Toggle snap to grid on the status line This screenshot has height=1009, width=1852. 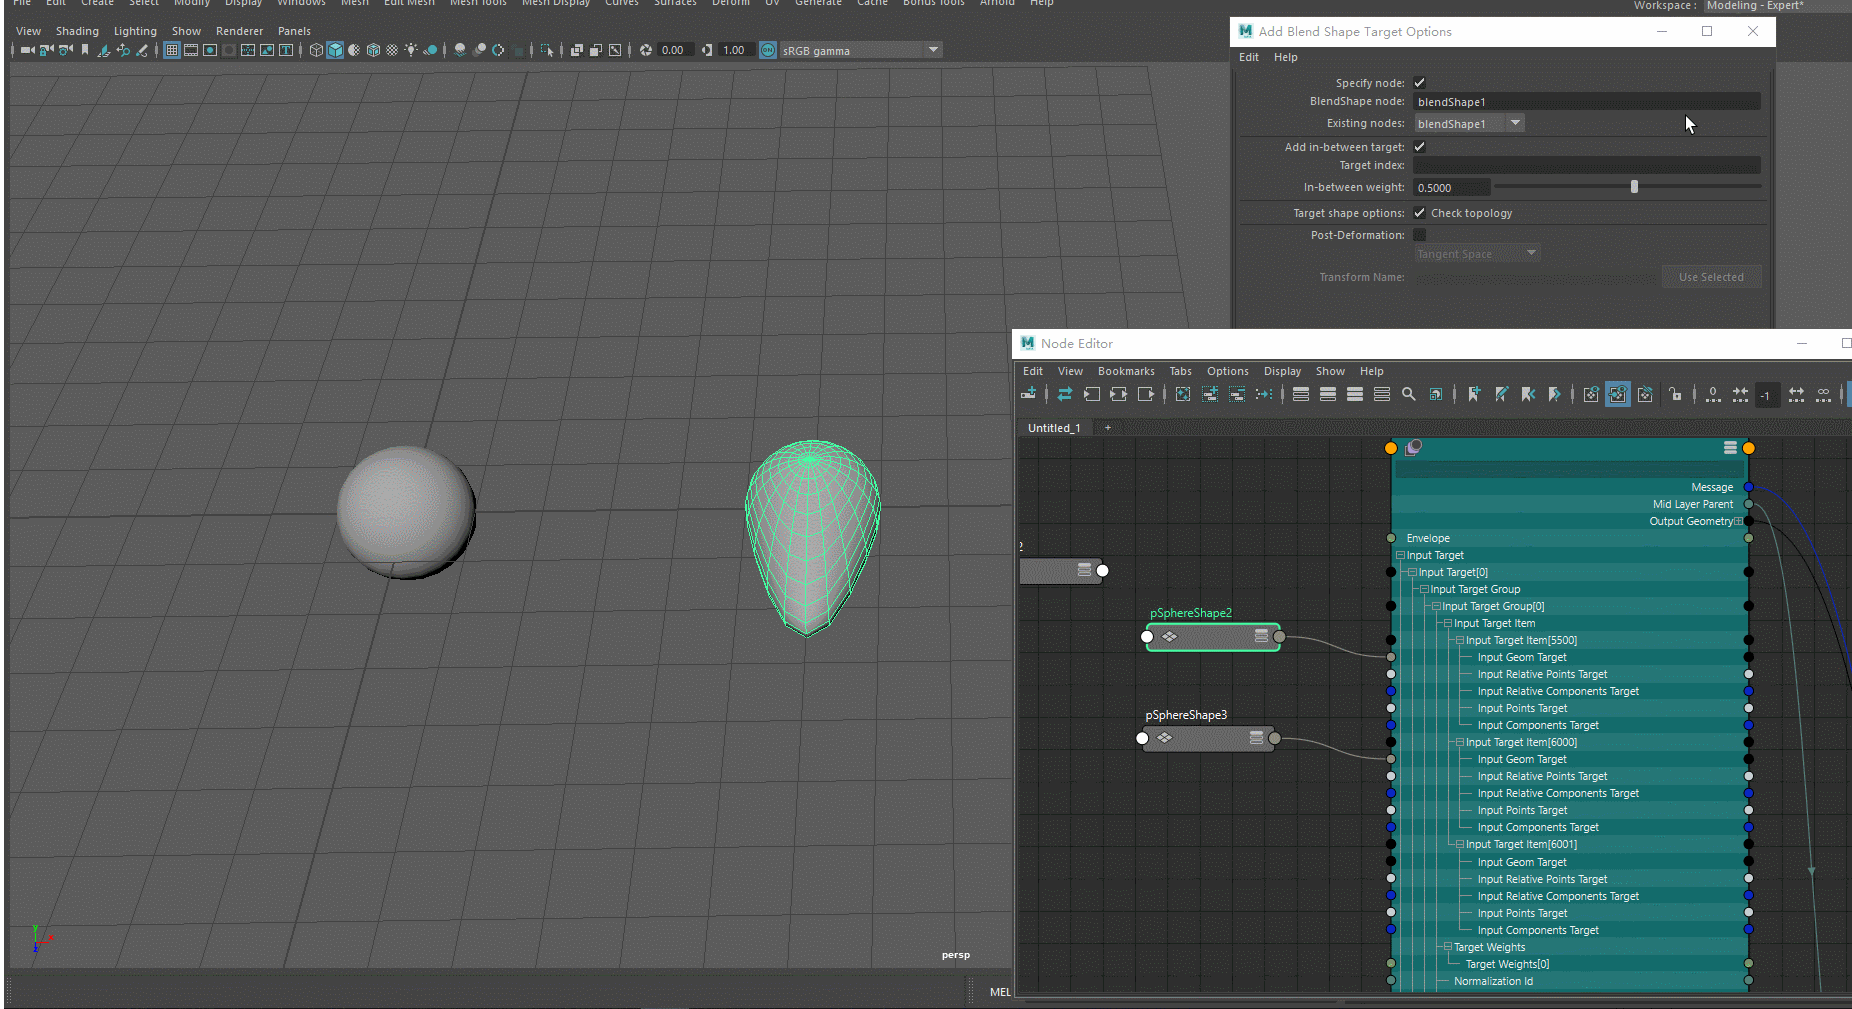(x=174, y=51)
